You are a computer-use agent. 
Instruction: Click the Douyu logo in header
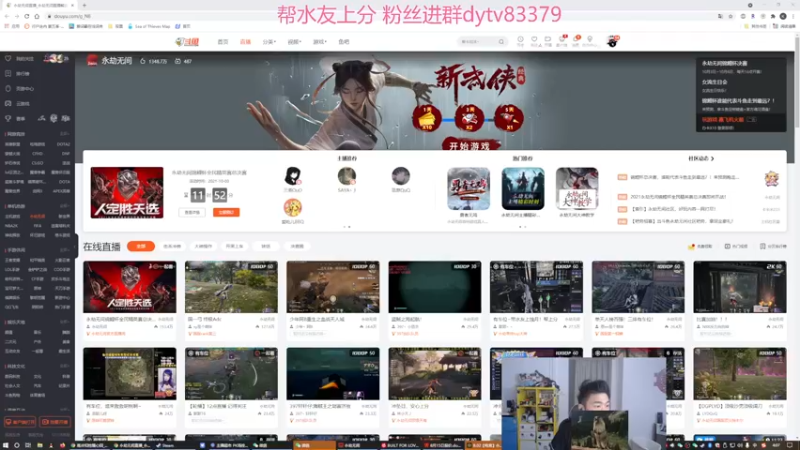pyautogui.click(x=187, y=42)
